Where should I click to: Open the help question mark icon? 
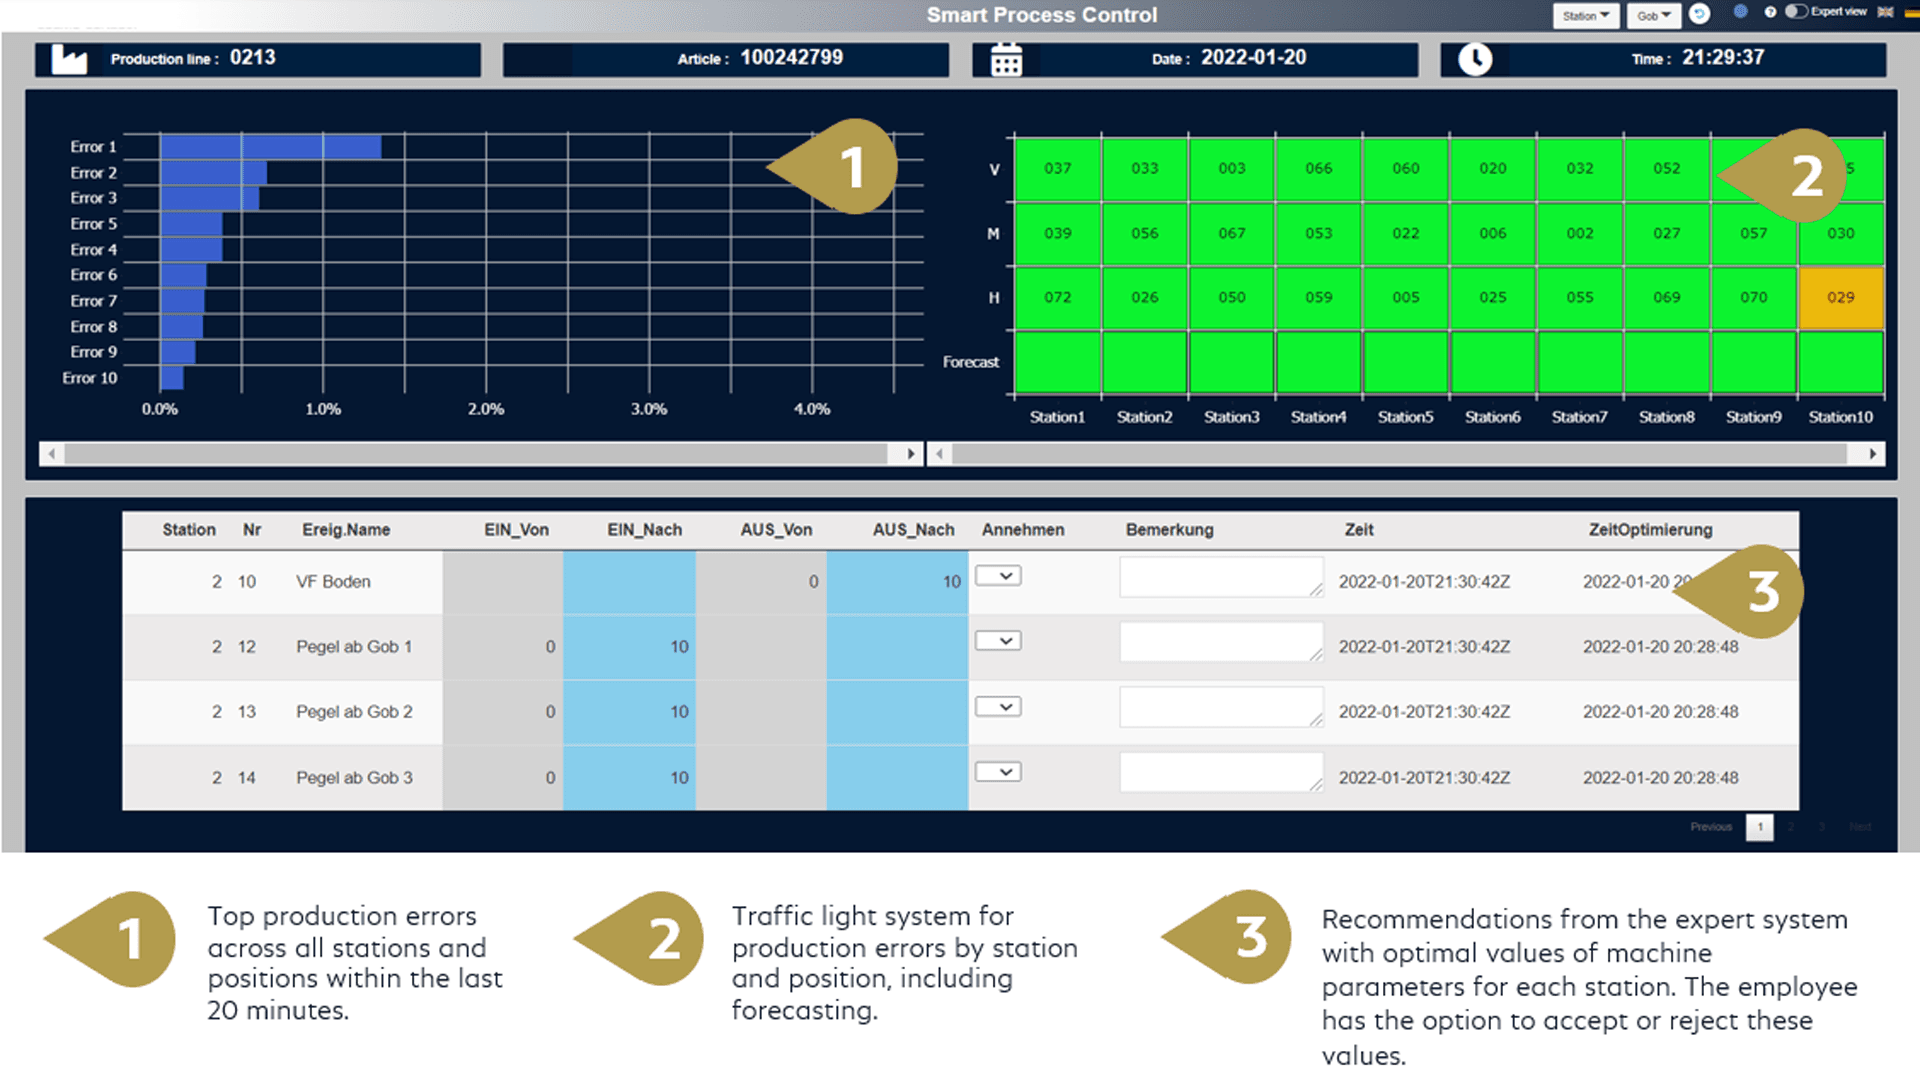click(x=1770, y=13)
